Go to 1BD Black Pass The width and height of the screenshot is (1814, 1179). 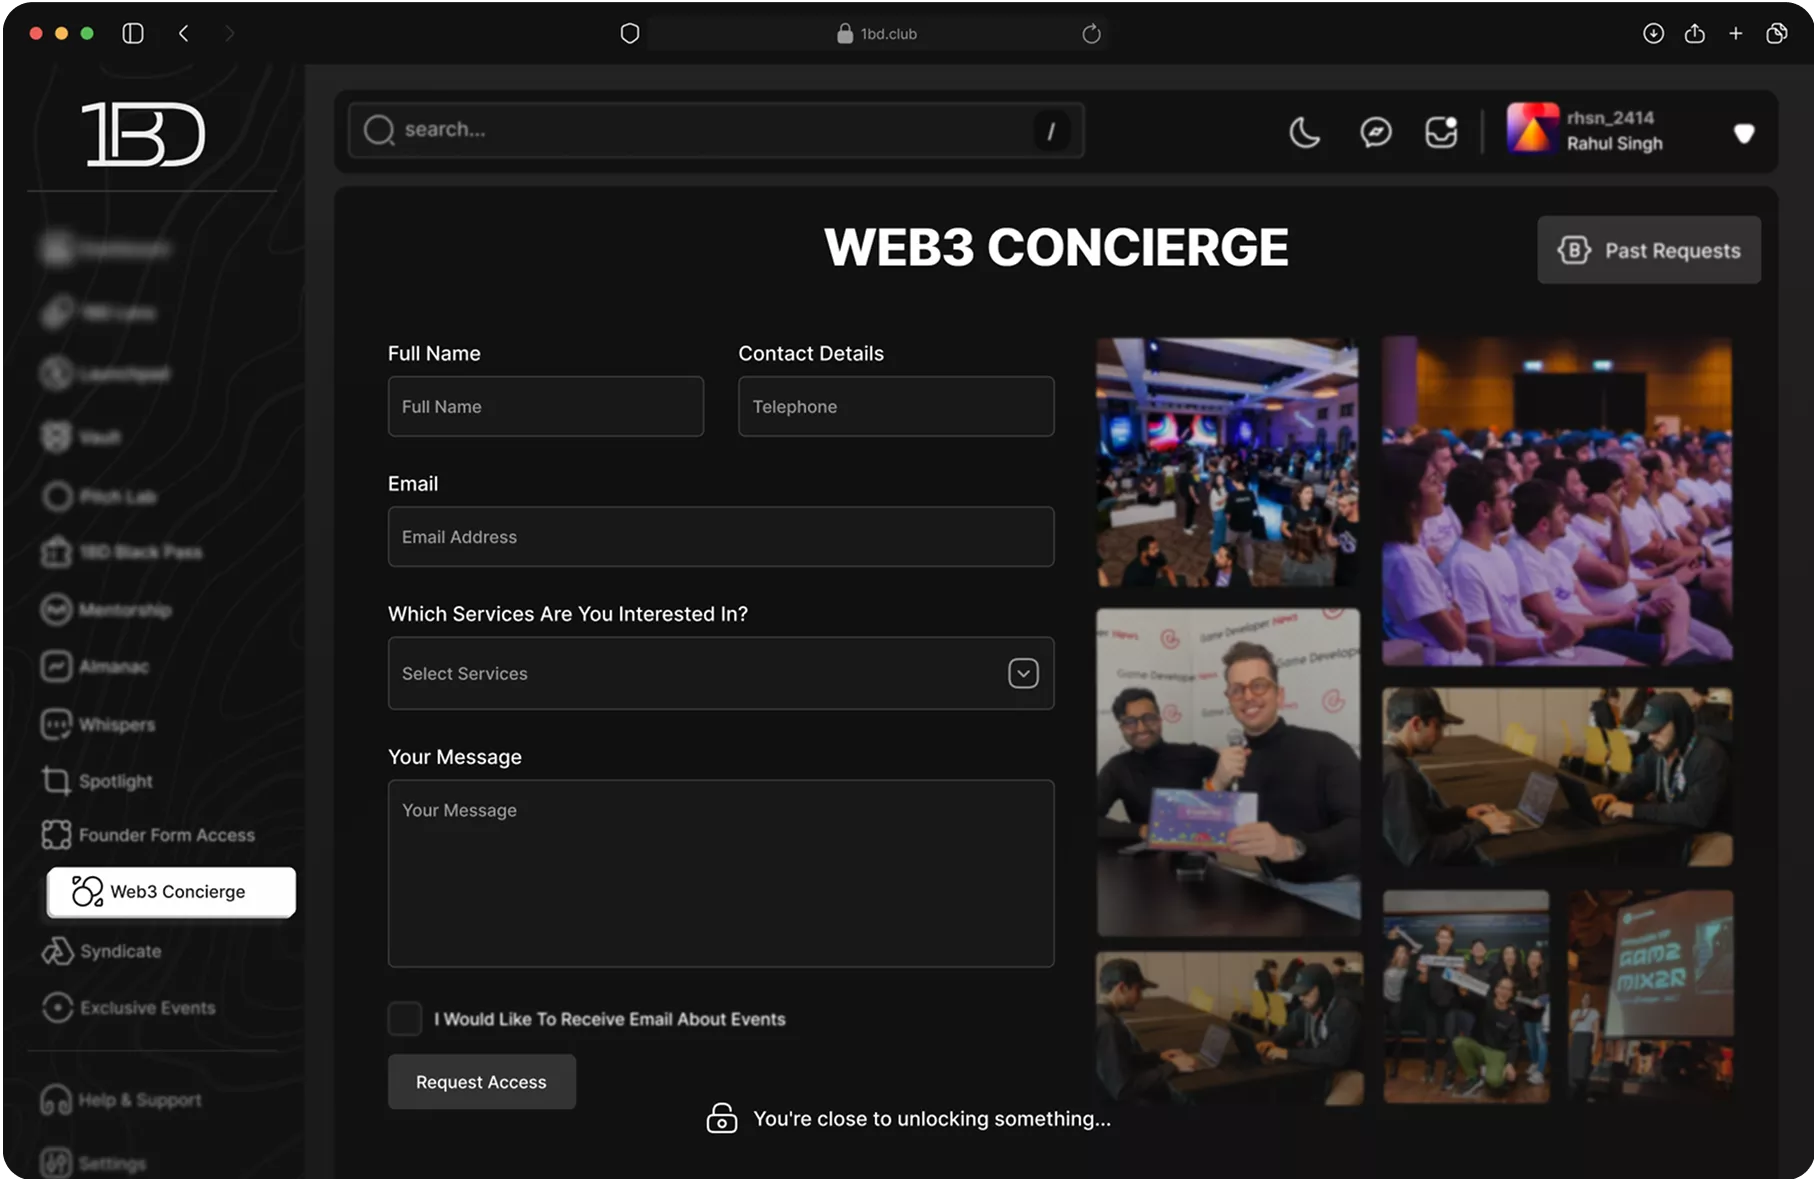(121, 552)
